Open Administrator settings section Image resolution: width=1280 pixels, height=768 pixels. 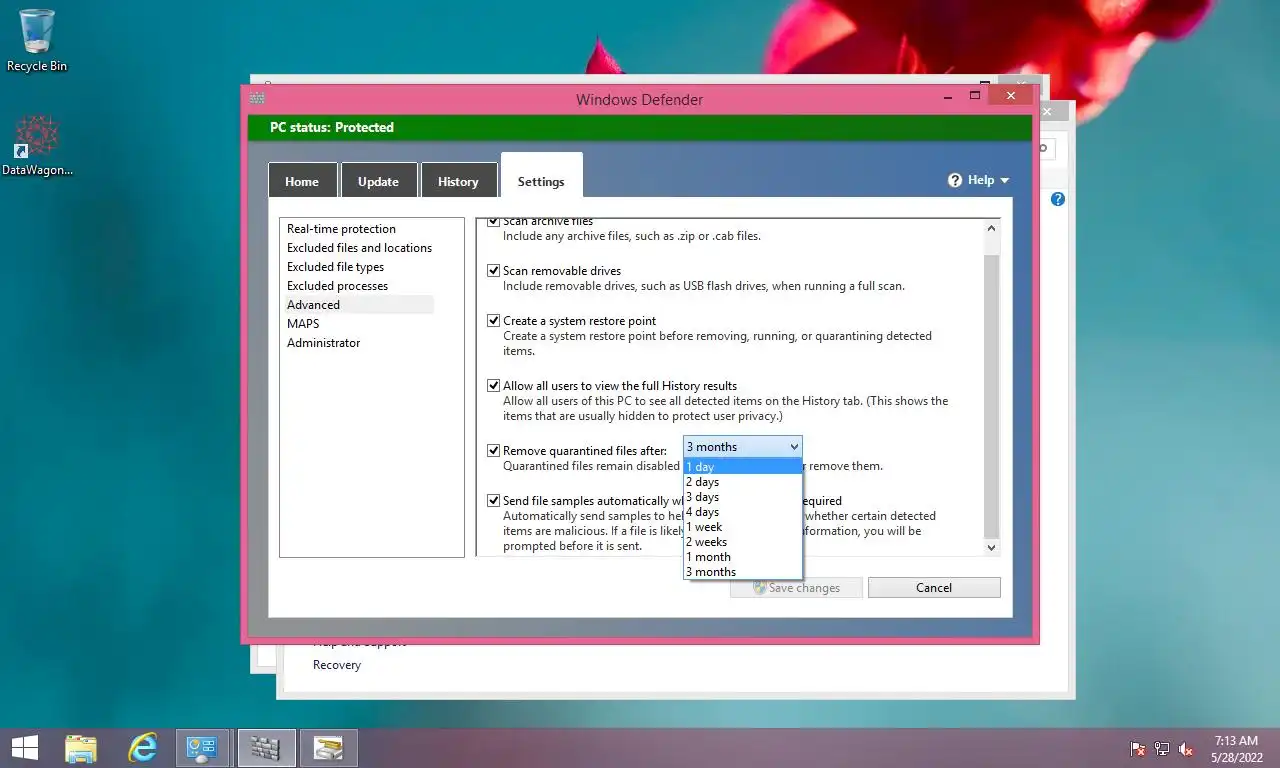(x=323, y=343)
